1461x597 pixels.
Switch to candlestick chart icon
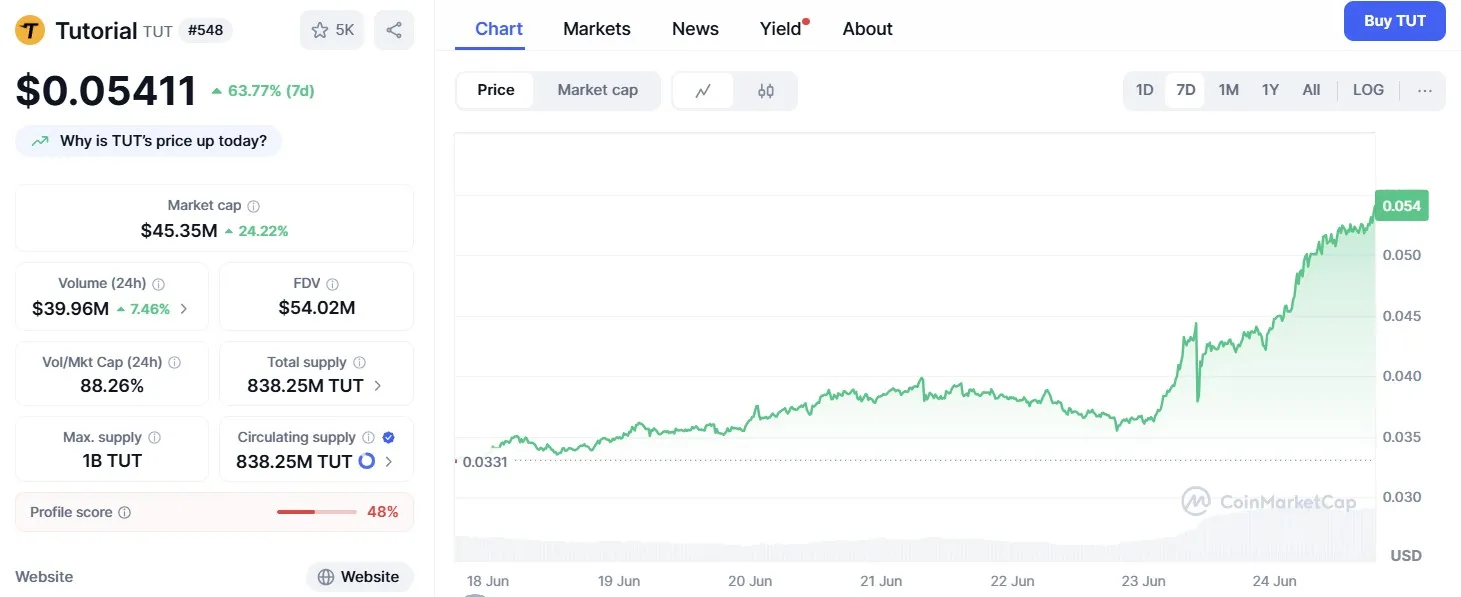(766, 90)
